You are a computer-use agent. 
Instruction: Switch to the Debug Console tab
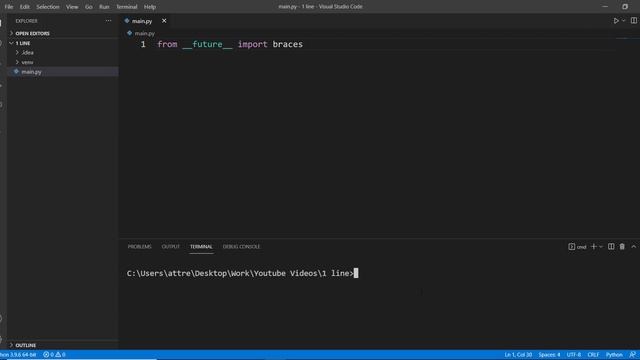coord(241,247)
